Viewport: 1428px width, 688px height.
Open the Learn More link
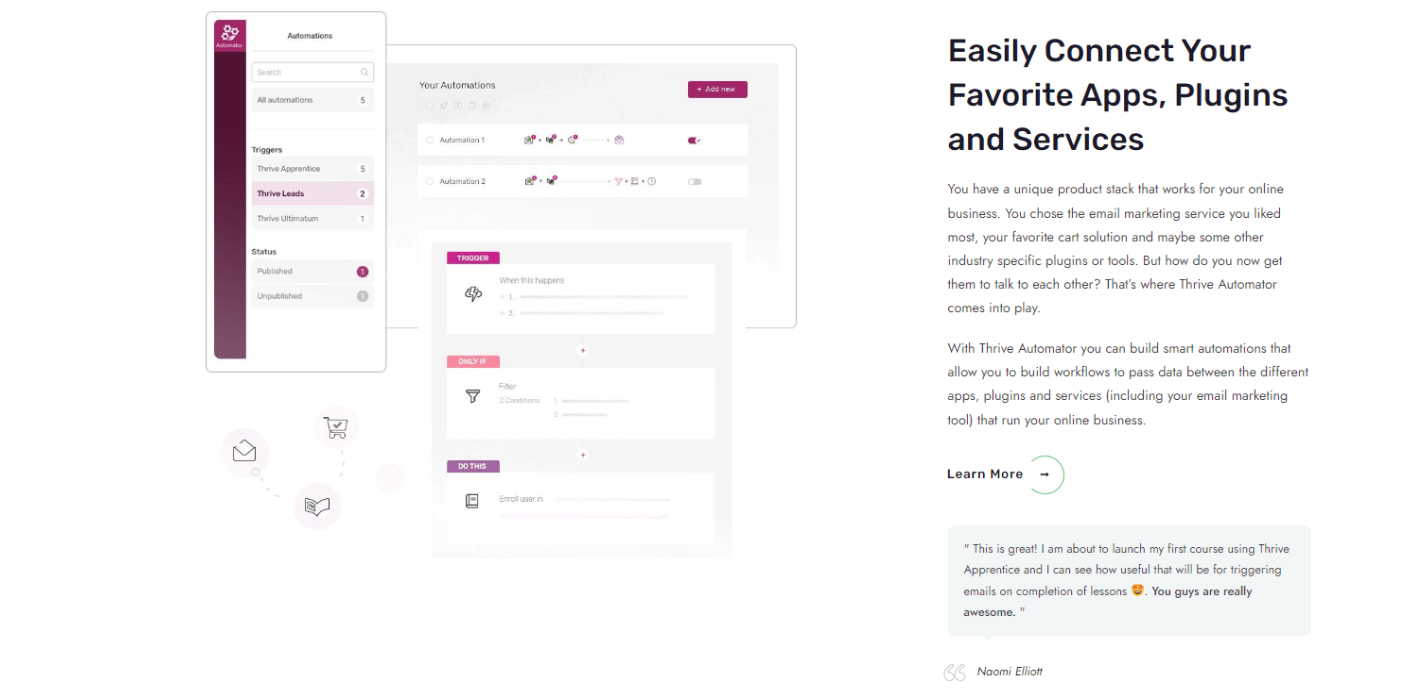[x=985, y=474]
